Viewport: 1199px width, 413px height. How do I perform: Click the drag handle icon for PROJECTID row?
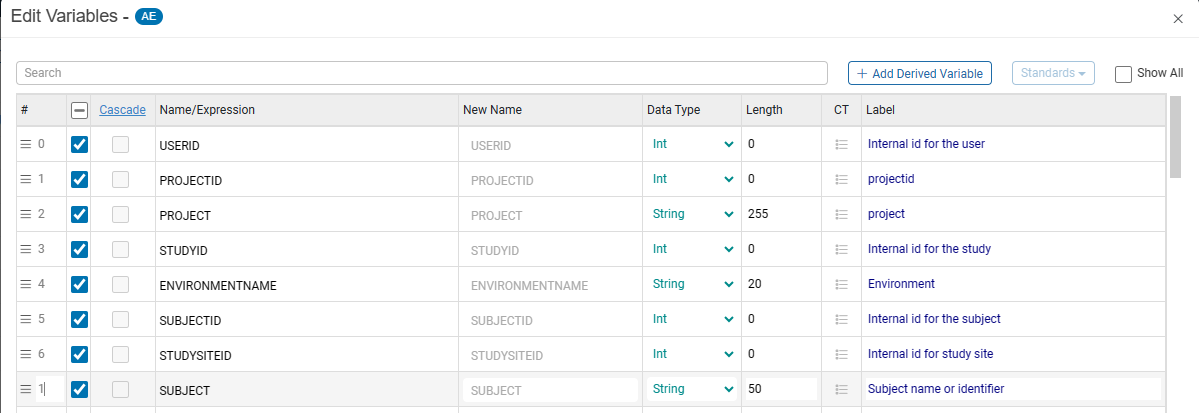26,179
